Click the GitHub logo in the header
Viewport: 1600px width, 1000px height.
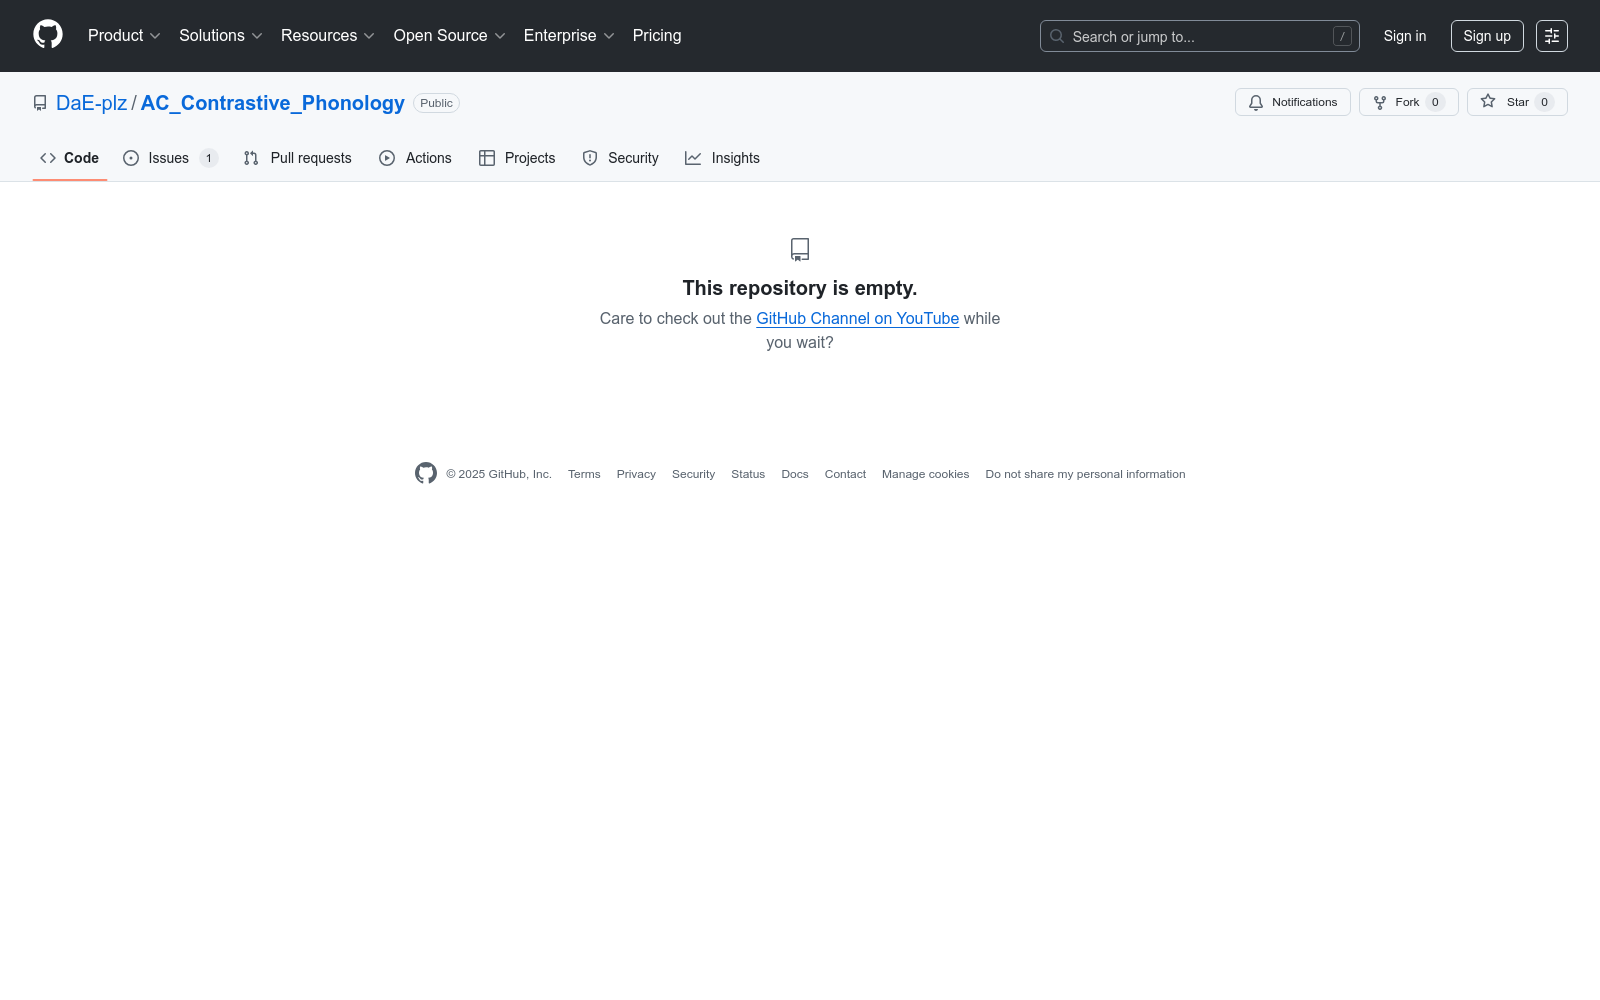tap(48, 35)
